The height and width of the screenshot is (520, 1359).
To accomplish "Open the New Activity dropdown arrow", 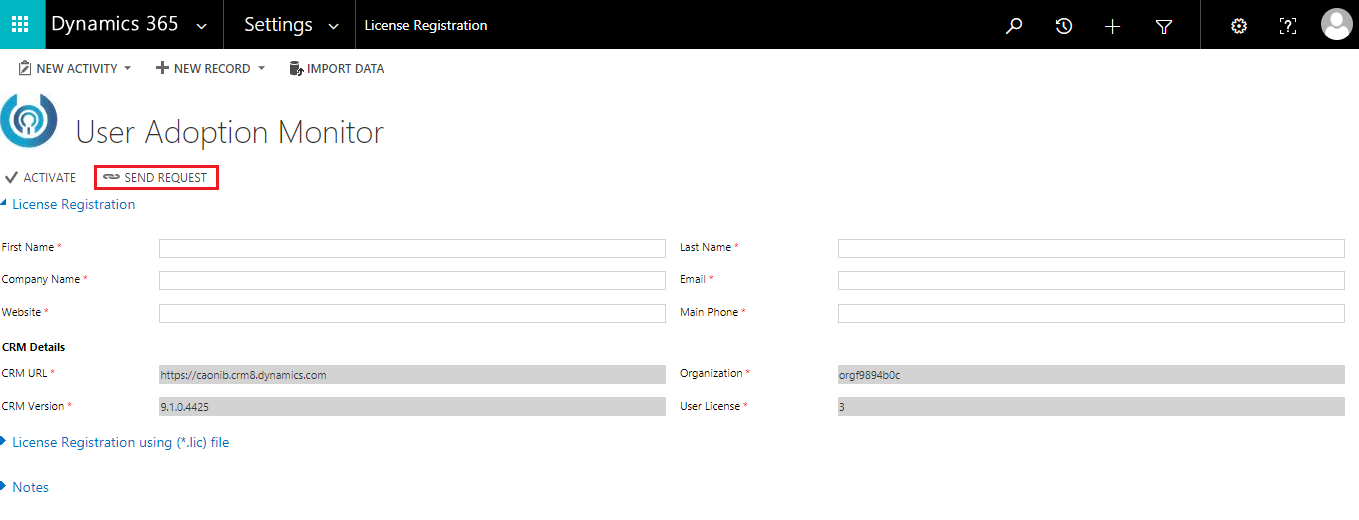I will [x=127, y=69].
